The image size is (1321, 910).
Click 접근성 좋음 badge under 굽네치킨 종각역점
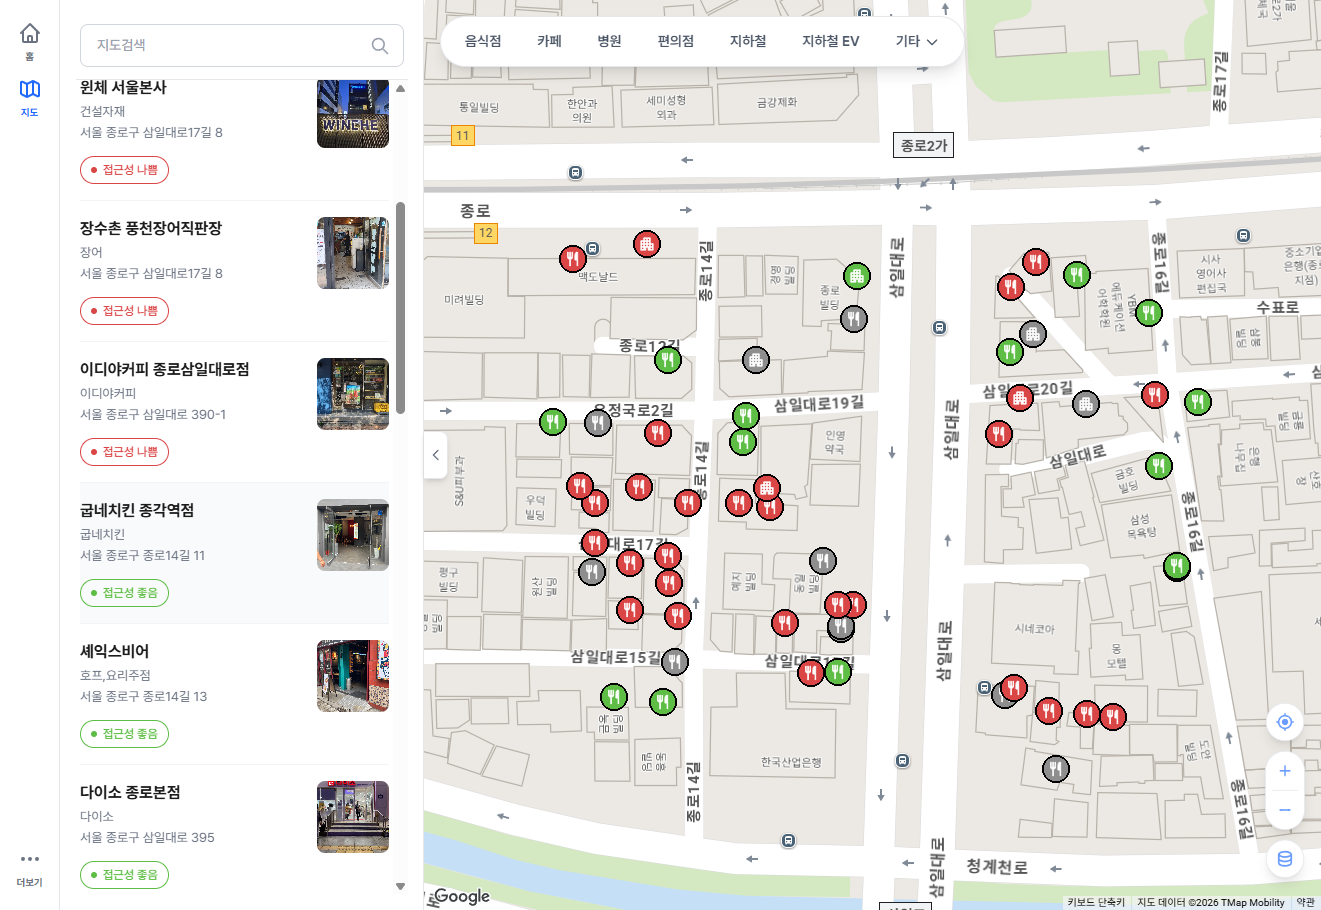pos(124,593)
